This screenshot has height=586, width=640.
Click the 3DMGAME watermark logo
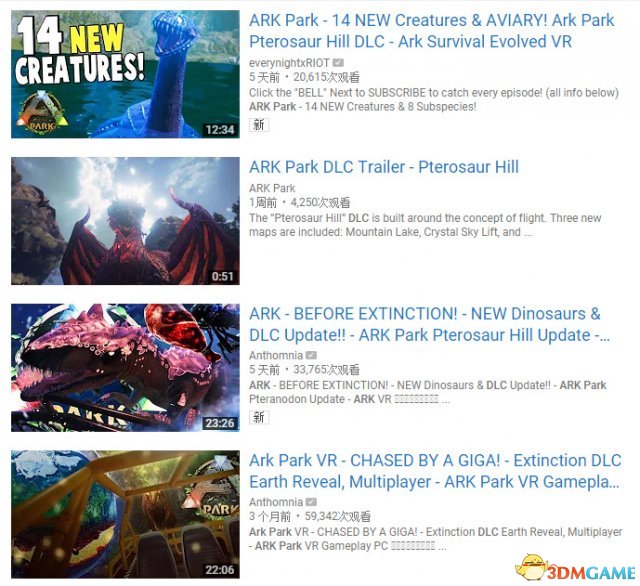(576, 569)
